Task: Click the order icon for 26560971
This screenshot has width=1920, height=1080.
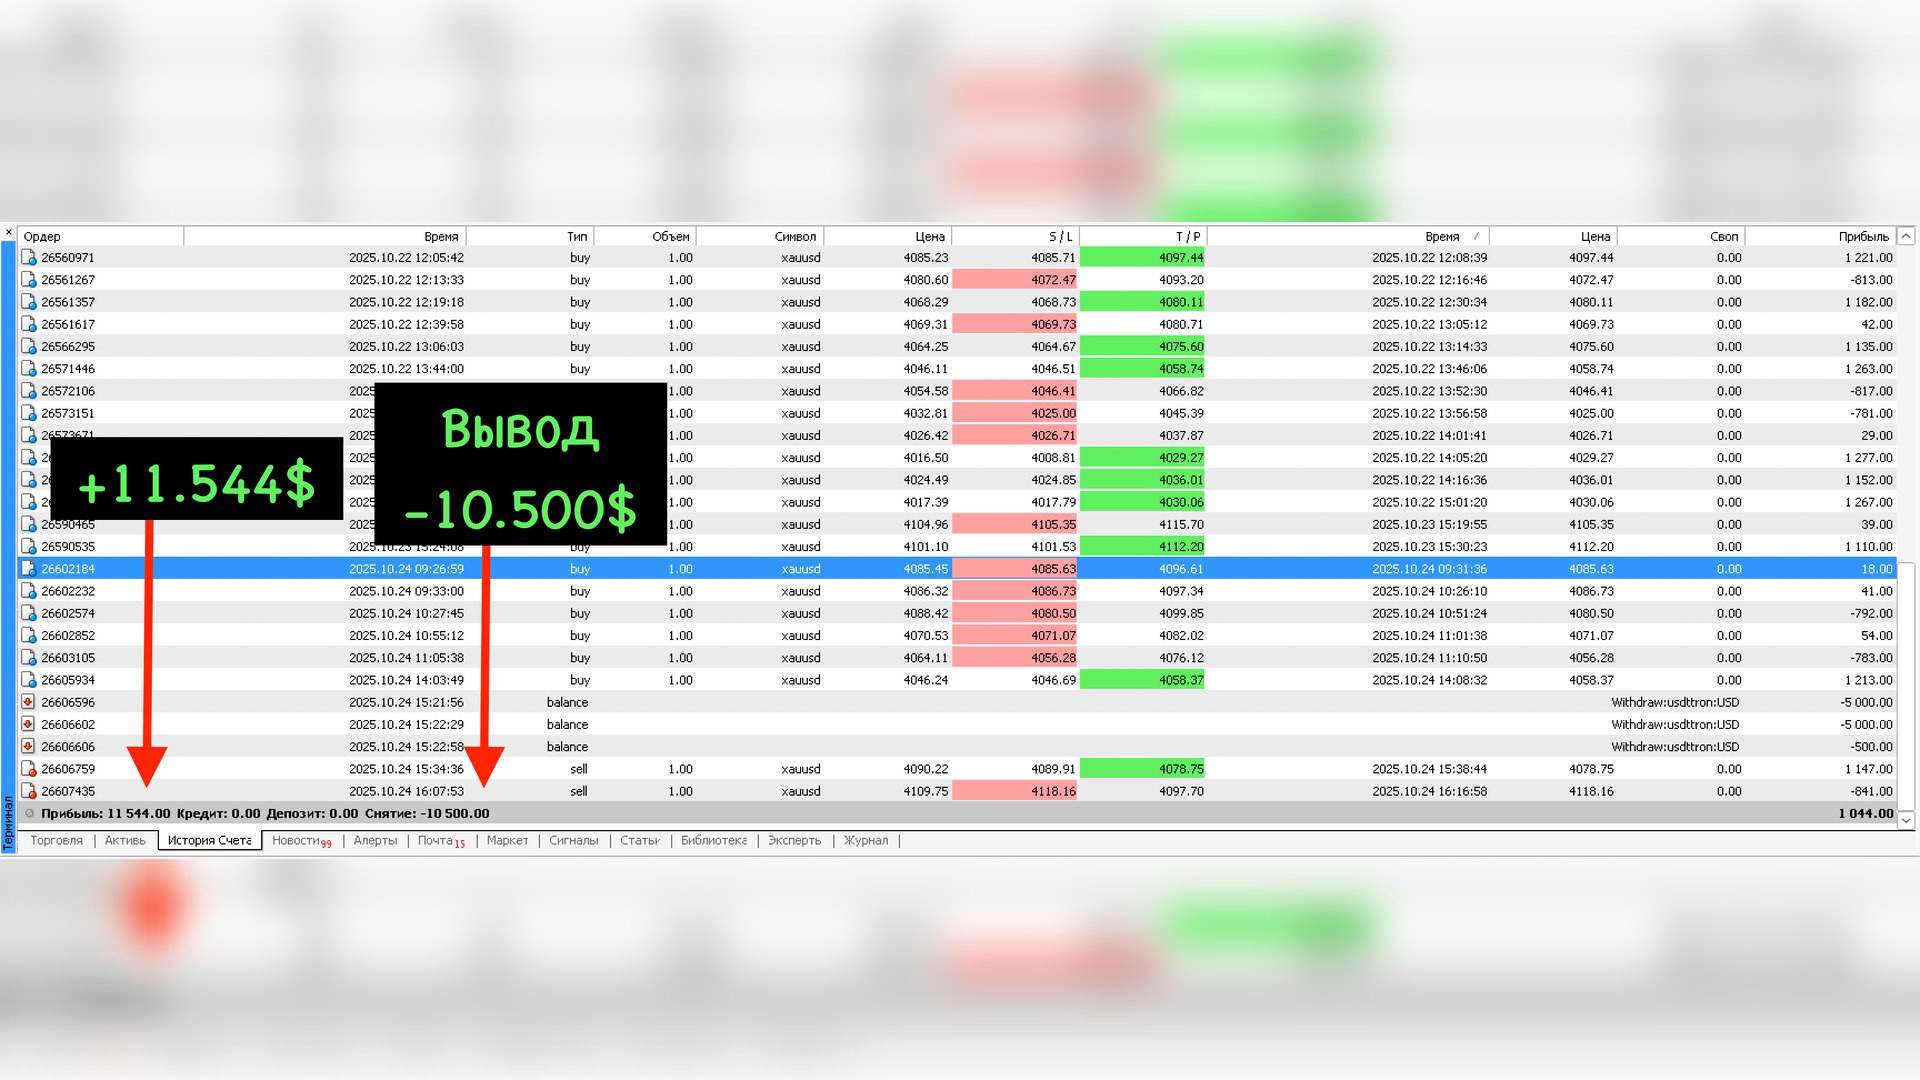Action: point(29,258)
